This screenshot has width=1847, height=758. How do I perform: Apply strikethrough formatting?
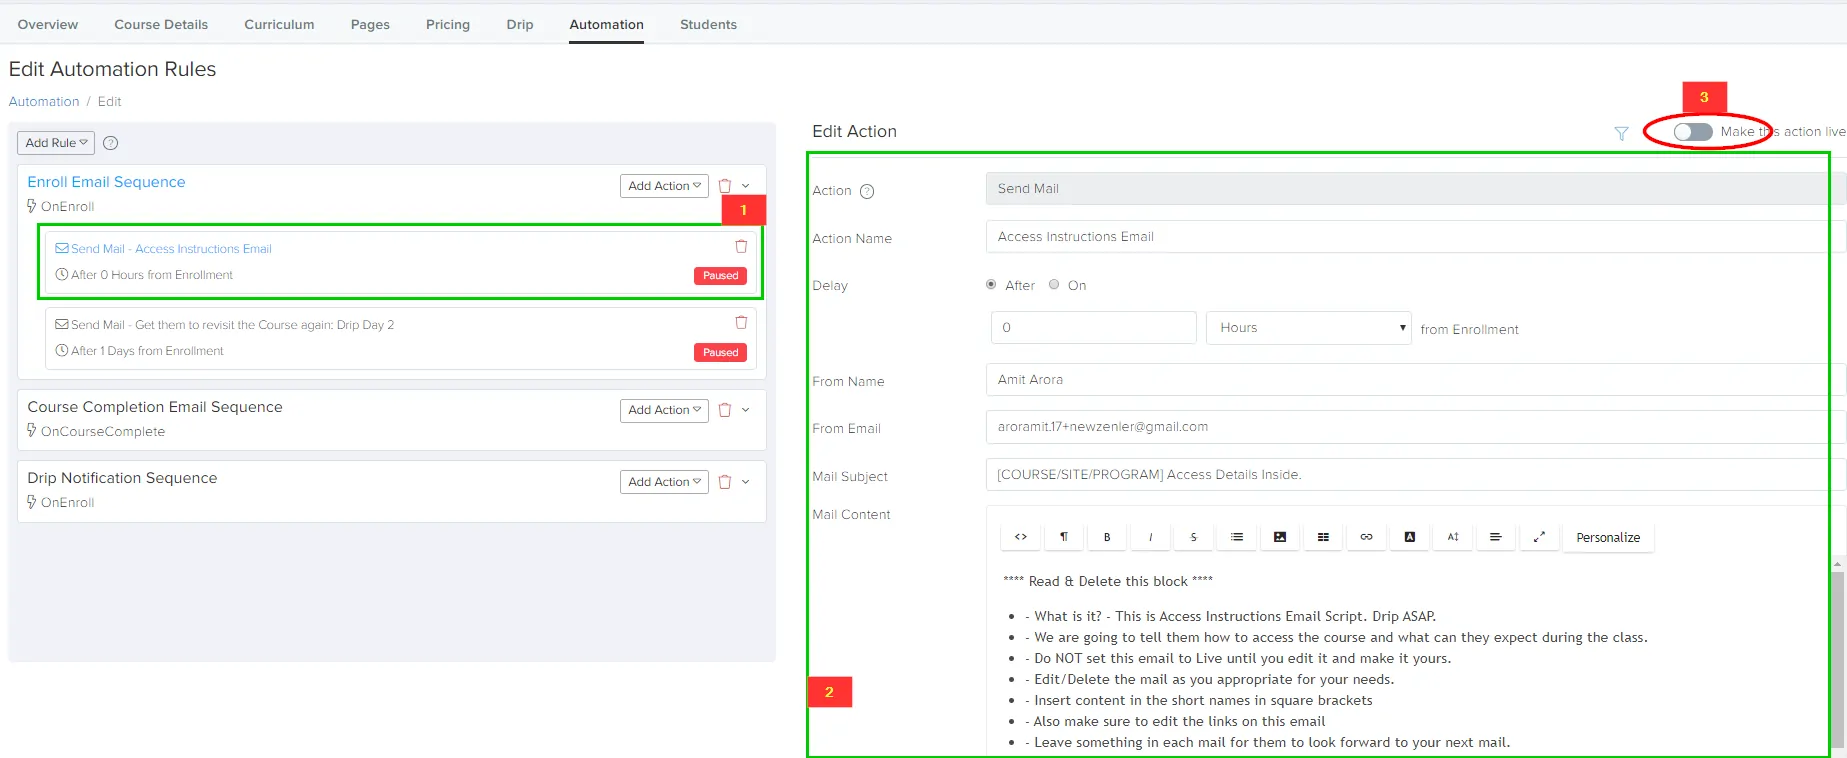(1193, 537)
